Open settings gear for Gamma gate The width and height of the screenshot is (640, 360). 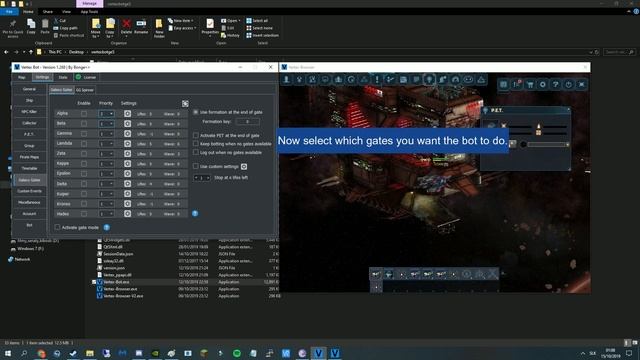pos(127,133)
